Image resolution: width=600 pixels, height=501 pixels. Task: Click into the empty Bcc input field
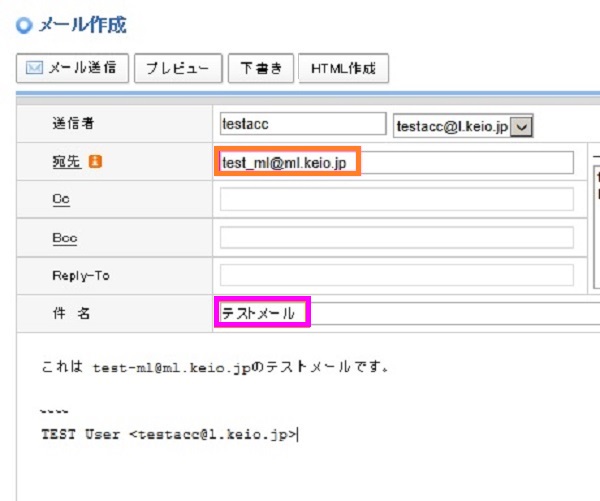pos(396,238)
